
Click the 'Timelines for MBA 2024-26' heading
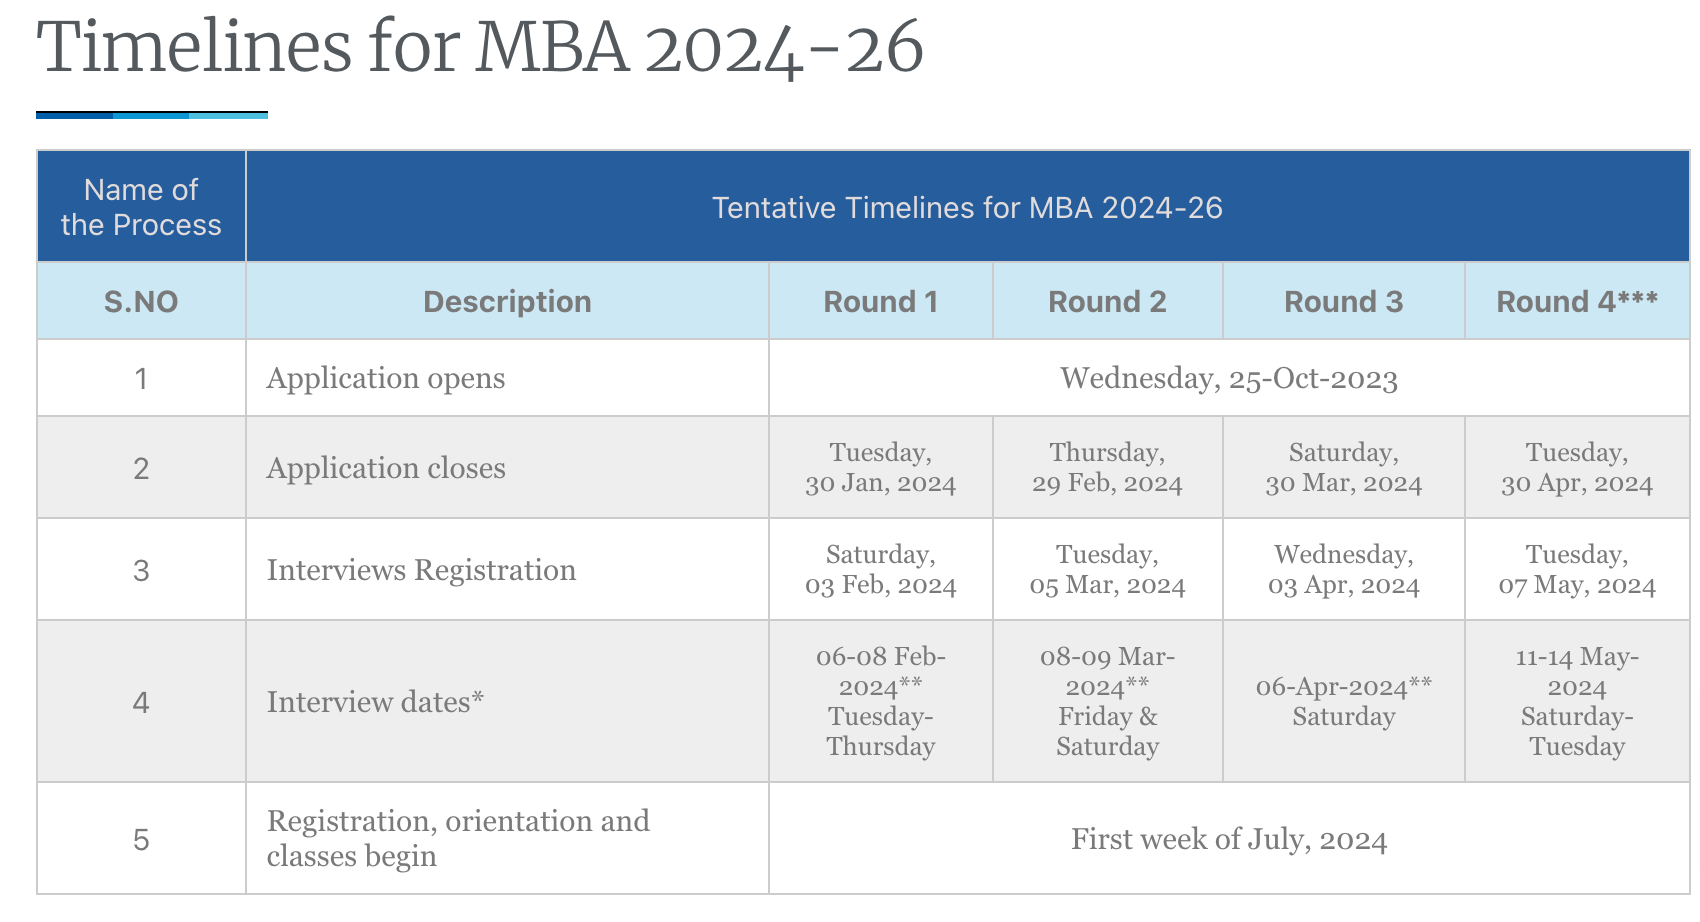tap(480, 47)
